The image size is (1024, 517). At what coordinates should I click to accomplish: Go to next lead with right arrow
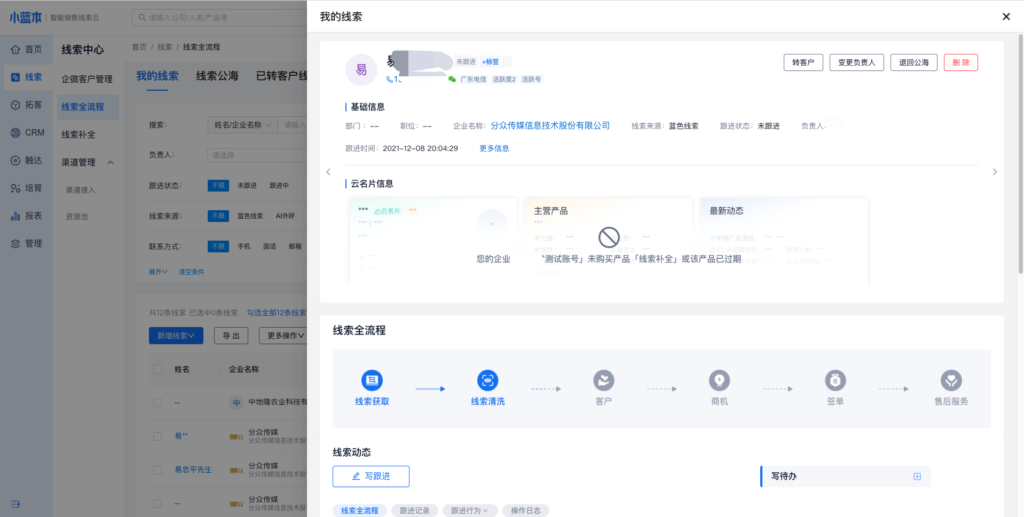tap(994, 172)
